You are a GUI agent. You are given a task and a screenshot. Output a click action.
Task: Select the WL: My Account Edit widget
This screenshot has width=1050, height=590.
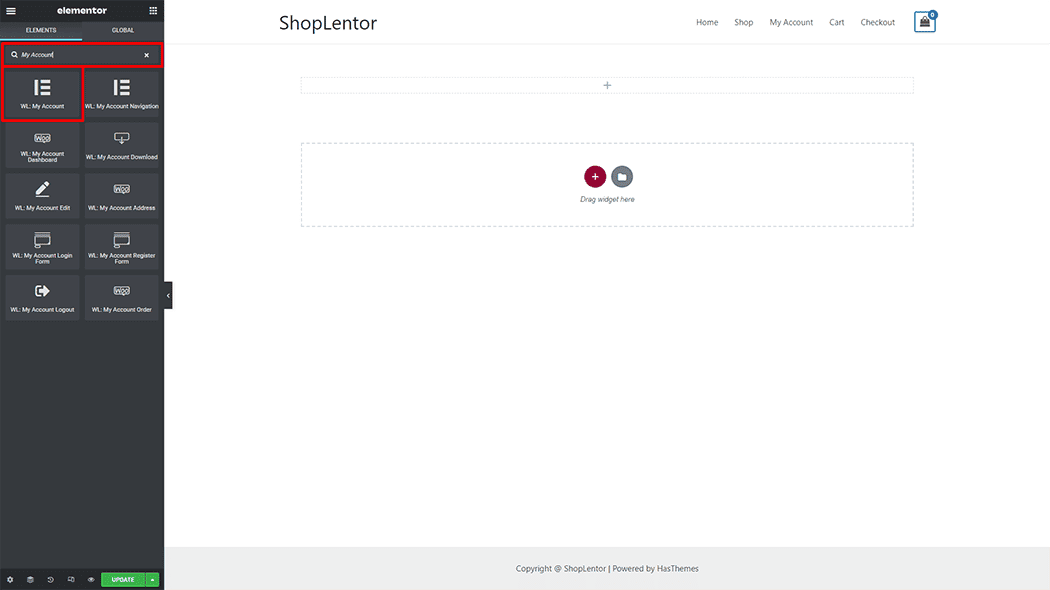pos(42,196)
